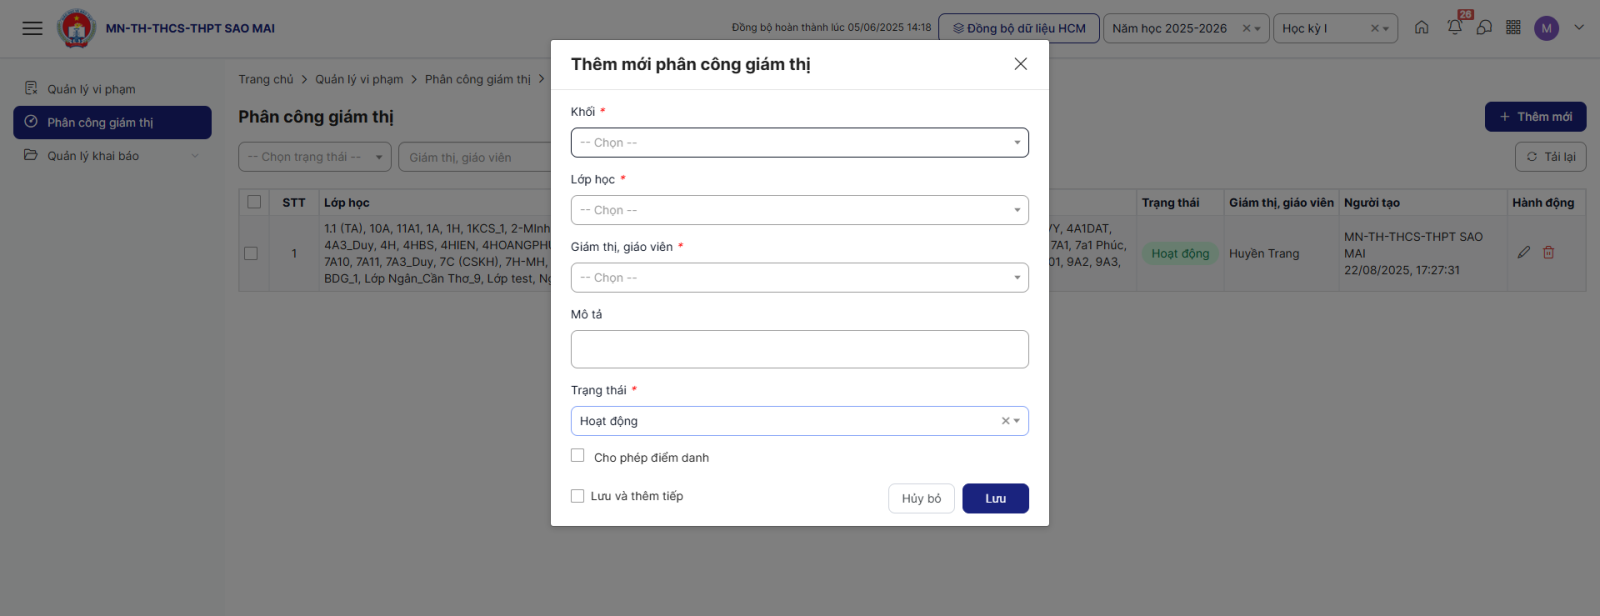Click the user avatar M icon

tap(1546, 28)
